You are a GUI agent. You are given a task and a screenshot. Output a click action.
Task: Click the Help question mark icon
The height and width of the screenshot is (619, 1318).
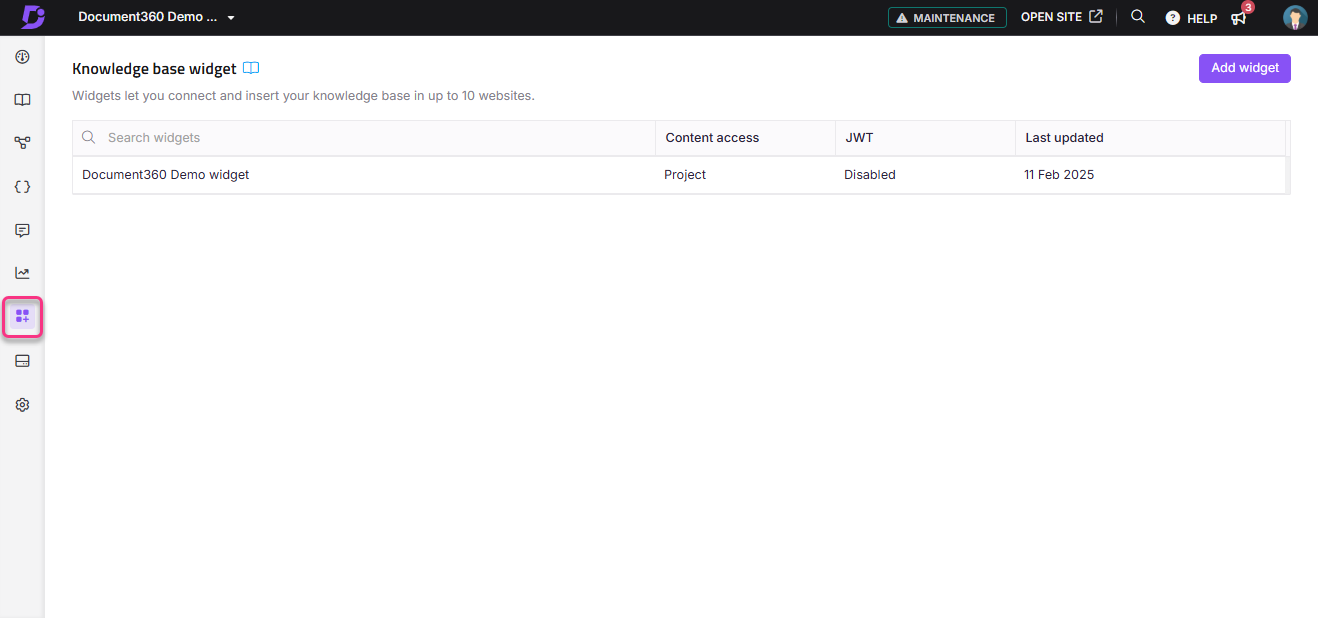(x=1173, y=18)
